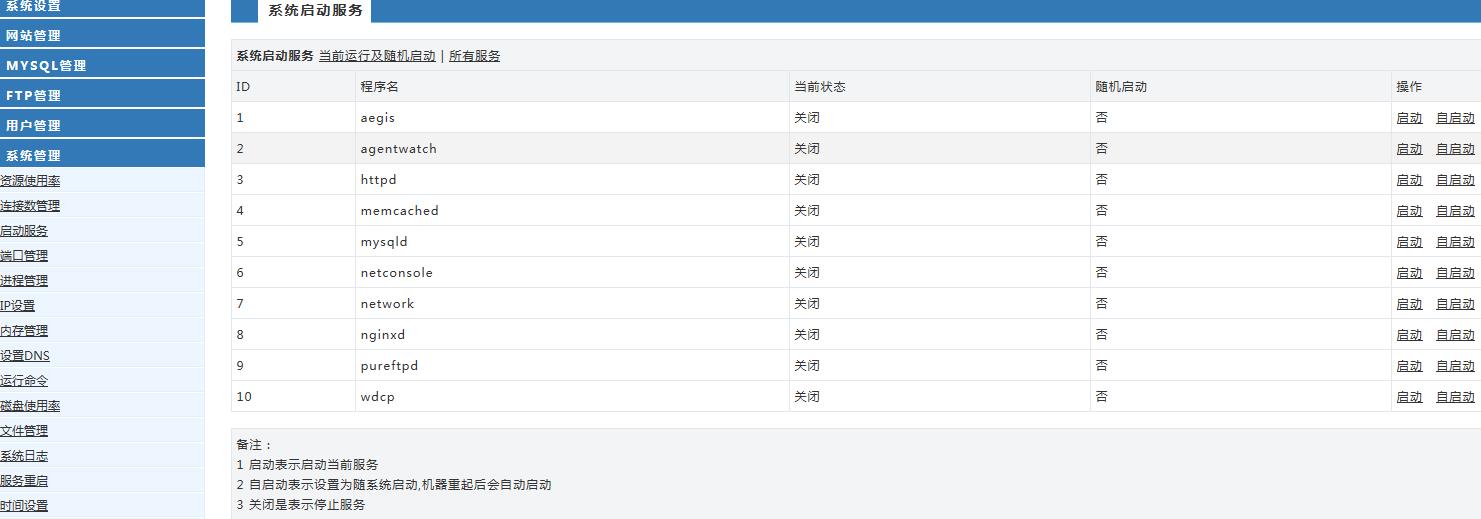The image size is (1481, 519).
Task: Select the wdcp program name cell
Action: coord(572,397)
